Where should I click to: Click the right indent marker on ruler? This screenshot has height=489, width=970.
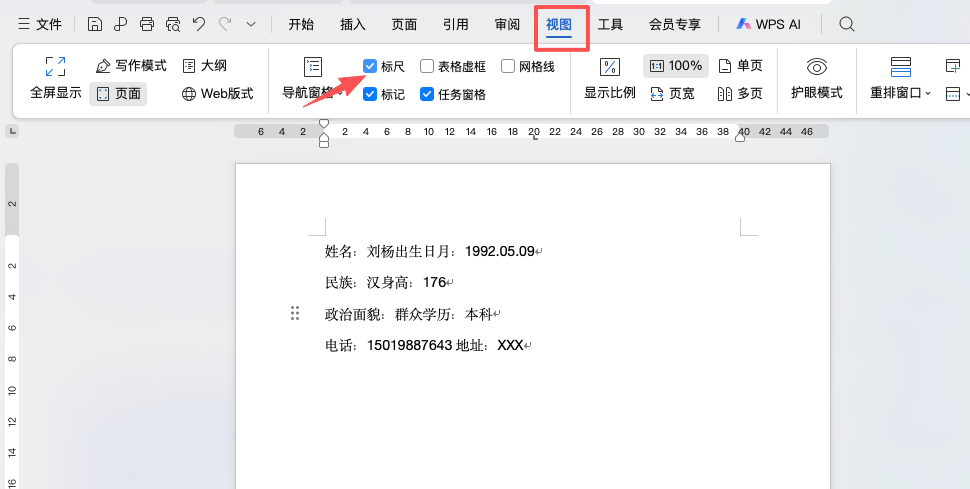740,137
